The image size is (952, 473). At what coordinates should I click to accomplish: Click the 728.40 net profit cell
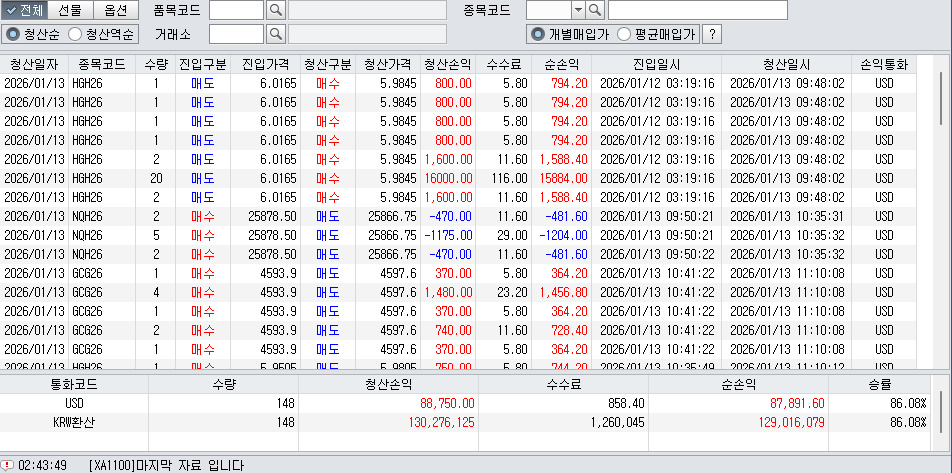point(562,331)
